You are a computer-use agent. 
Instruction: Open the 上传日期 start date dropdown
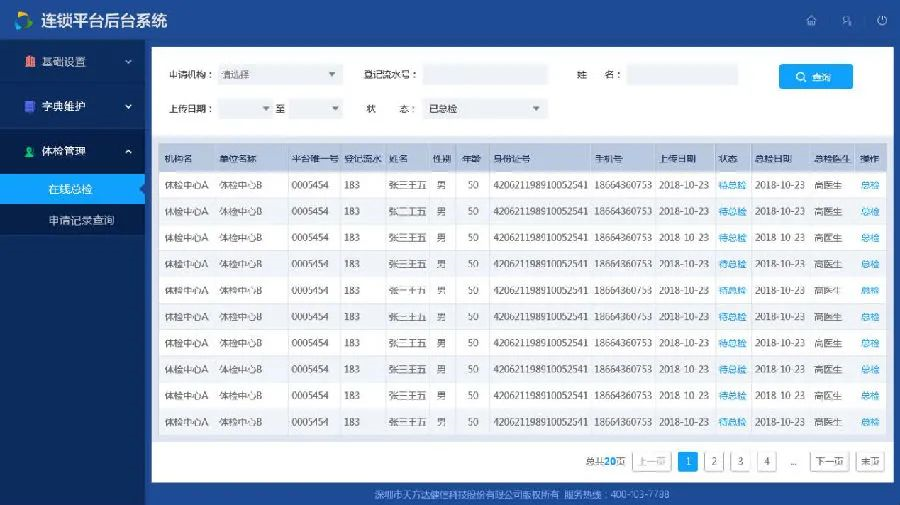coord(245,109)
